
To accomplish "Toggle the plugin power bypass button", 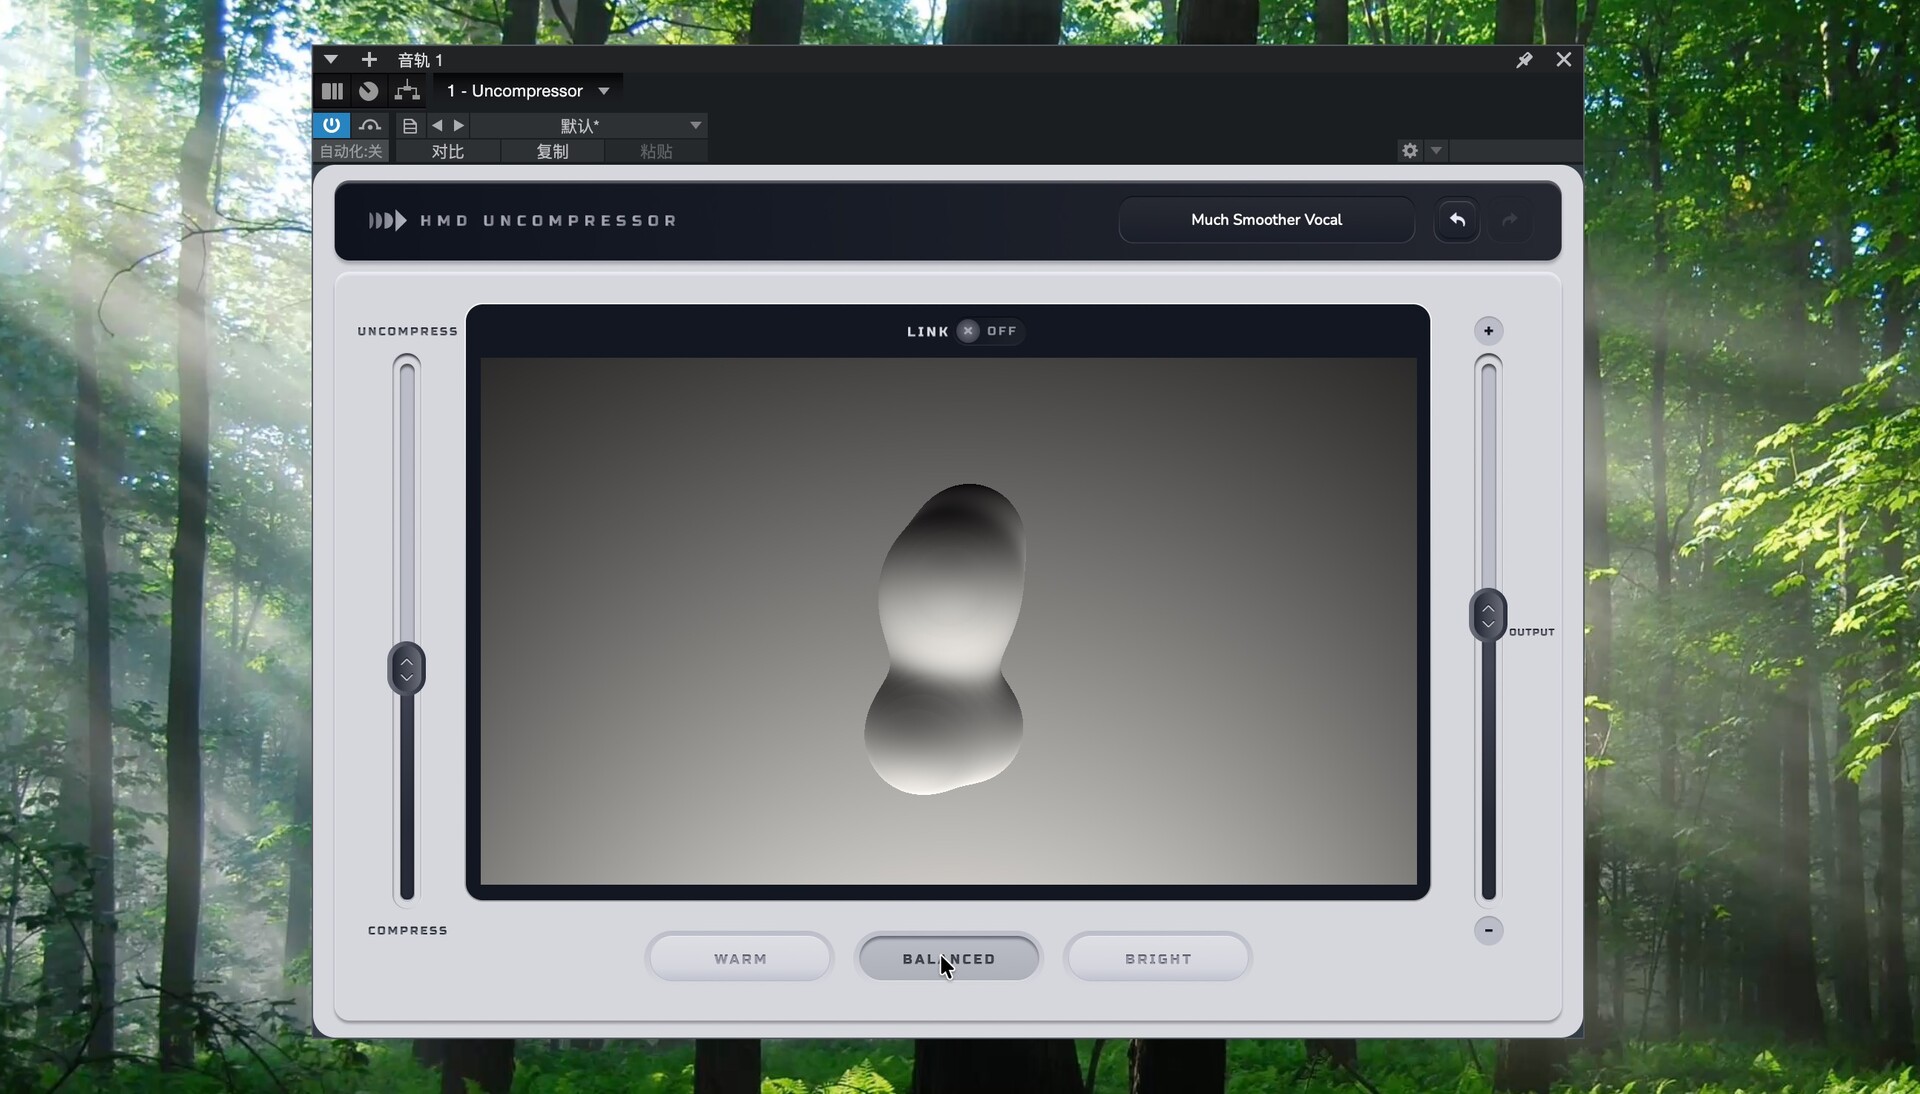I will tap(331, 125).
